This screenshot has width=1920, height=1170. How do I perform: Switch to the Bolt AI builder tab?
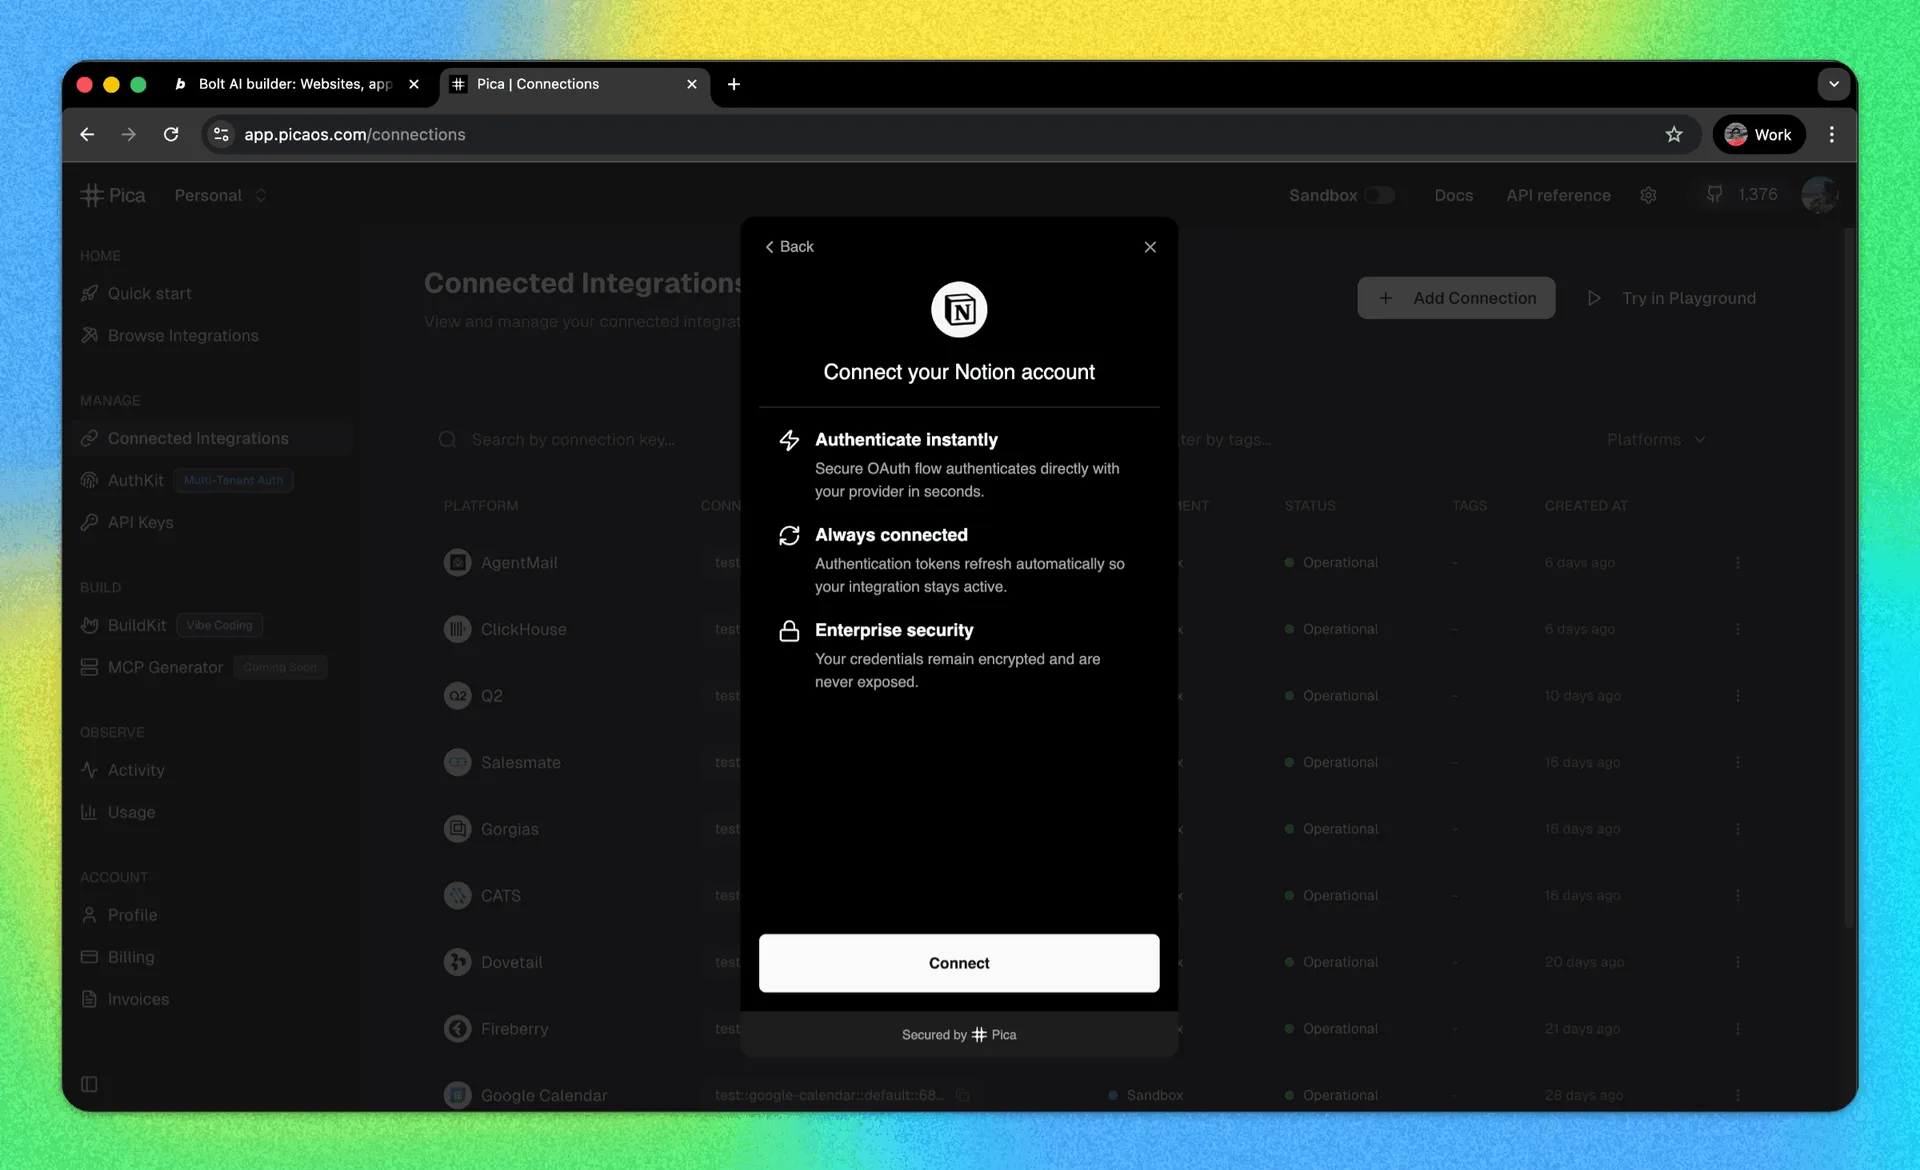pos(297,84)
